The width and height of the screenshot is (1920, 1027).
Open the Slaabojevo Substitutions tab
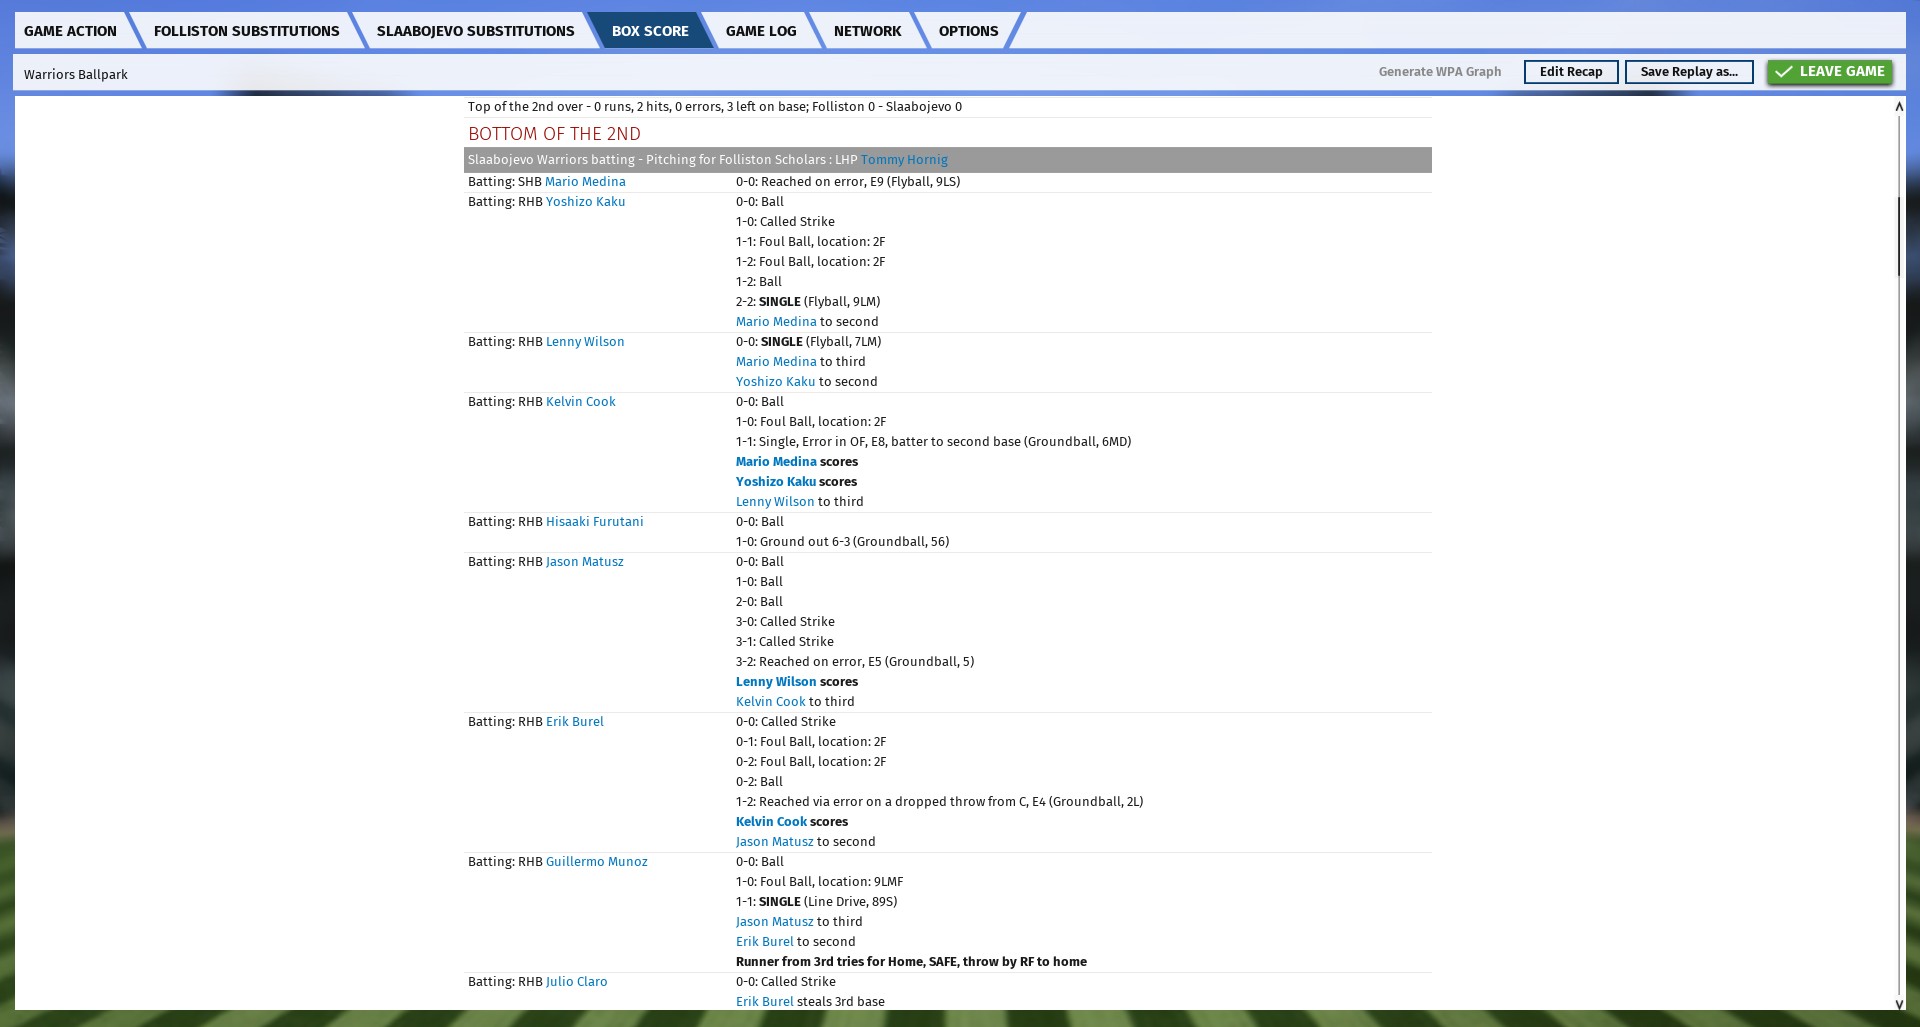[475, 31]
